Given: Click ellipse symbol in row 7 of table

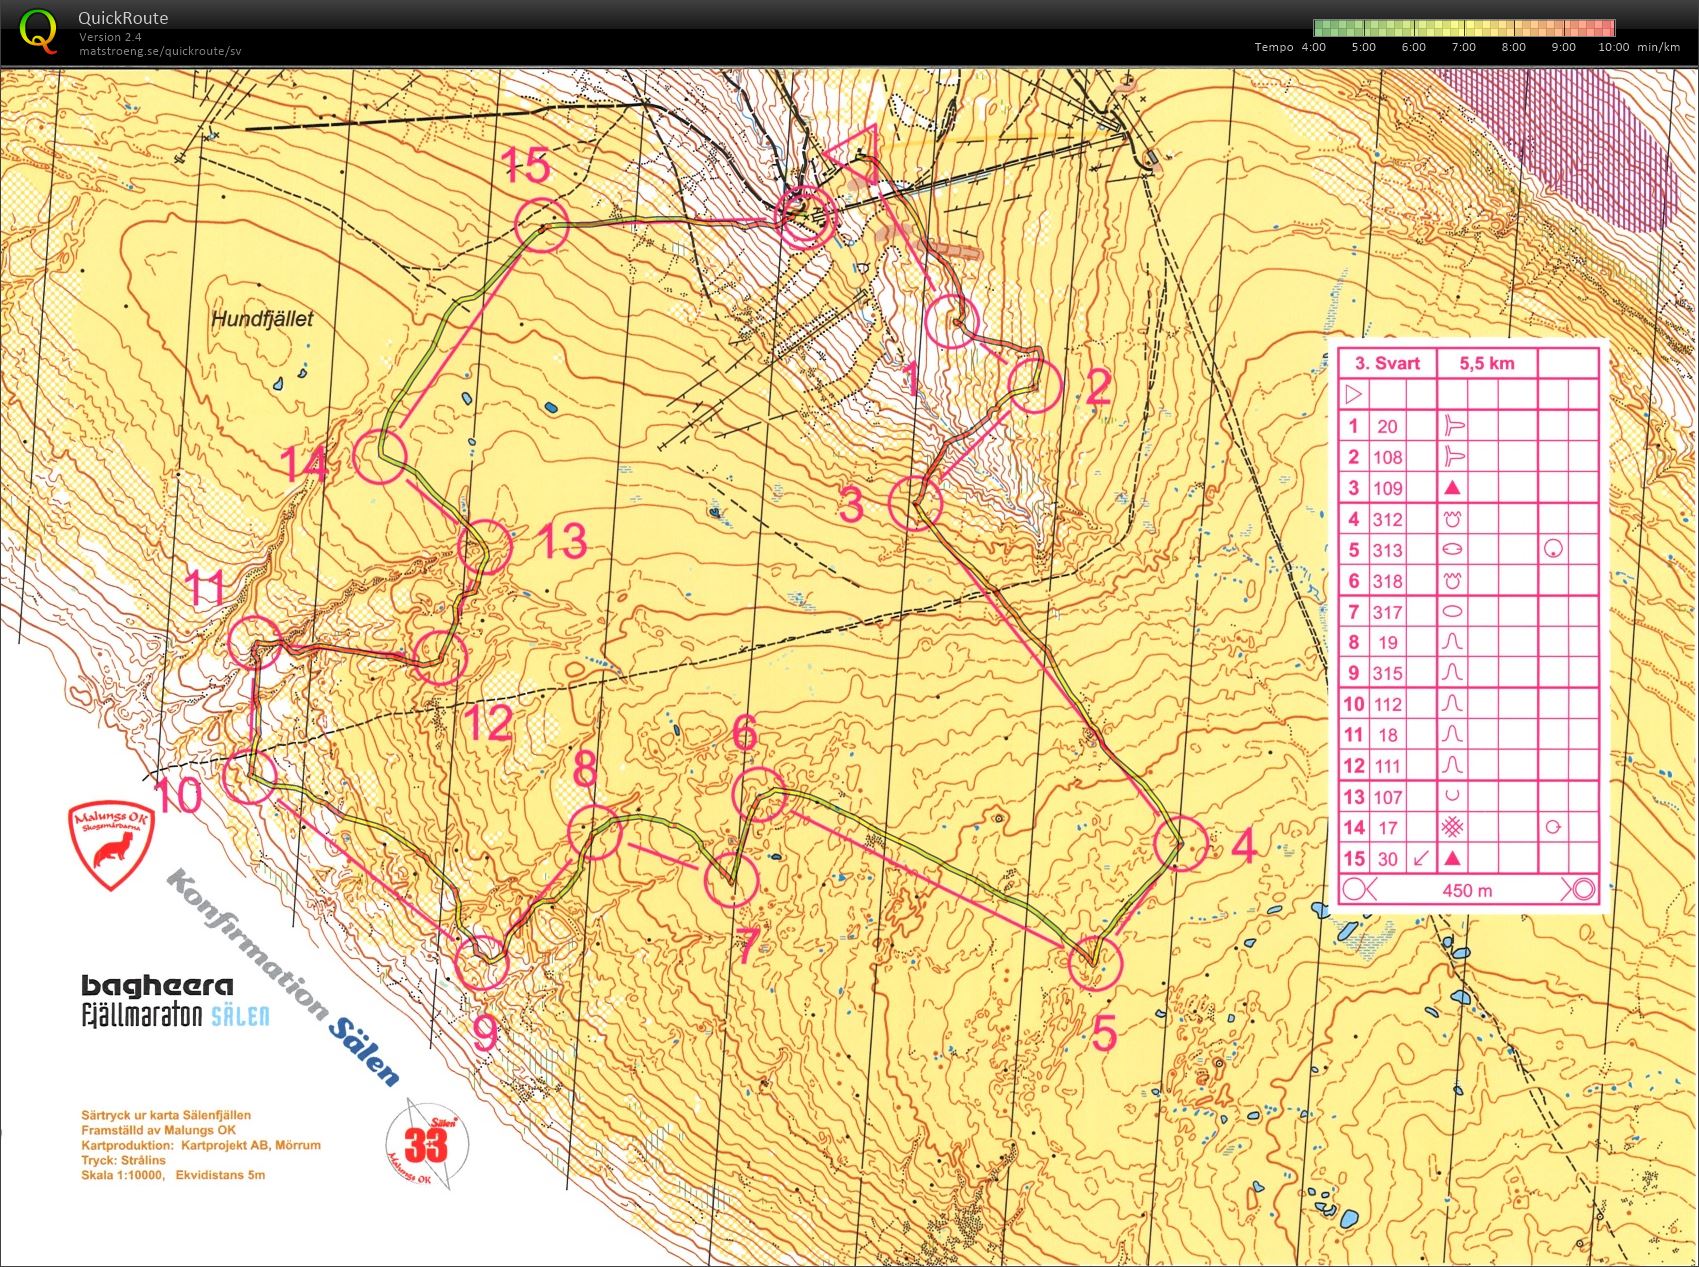Looking at the screenshot, I should pos(1452,612).
